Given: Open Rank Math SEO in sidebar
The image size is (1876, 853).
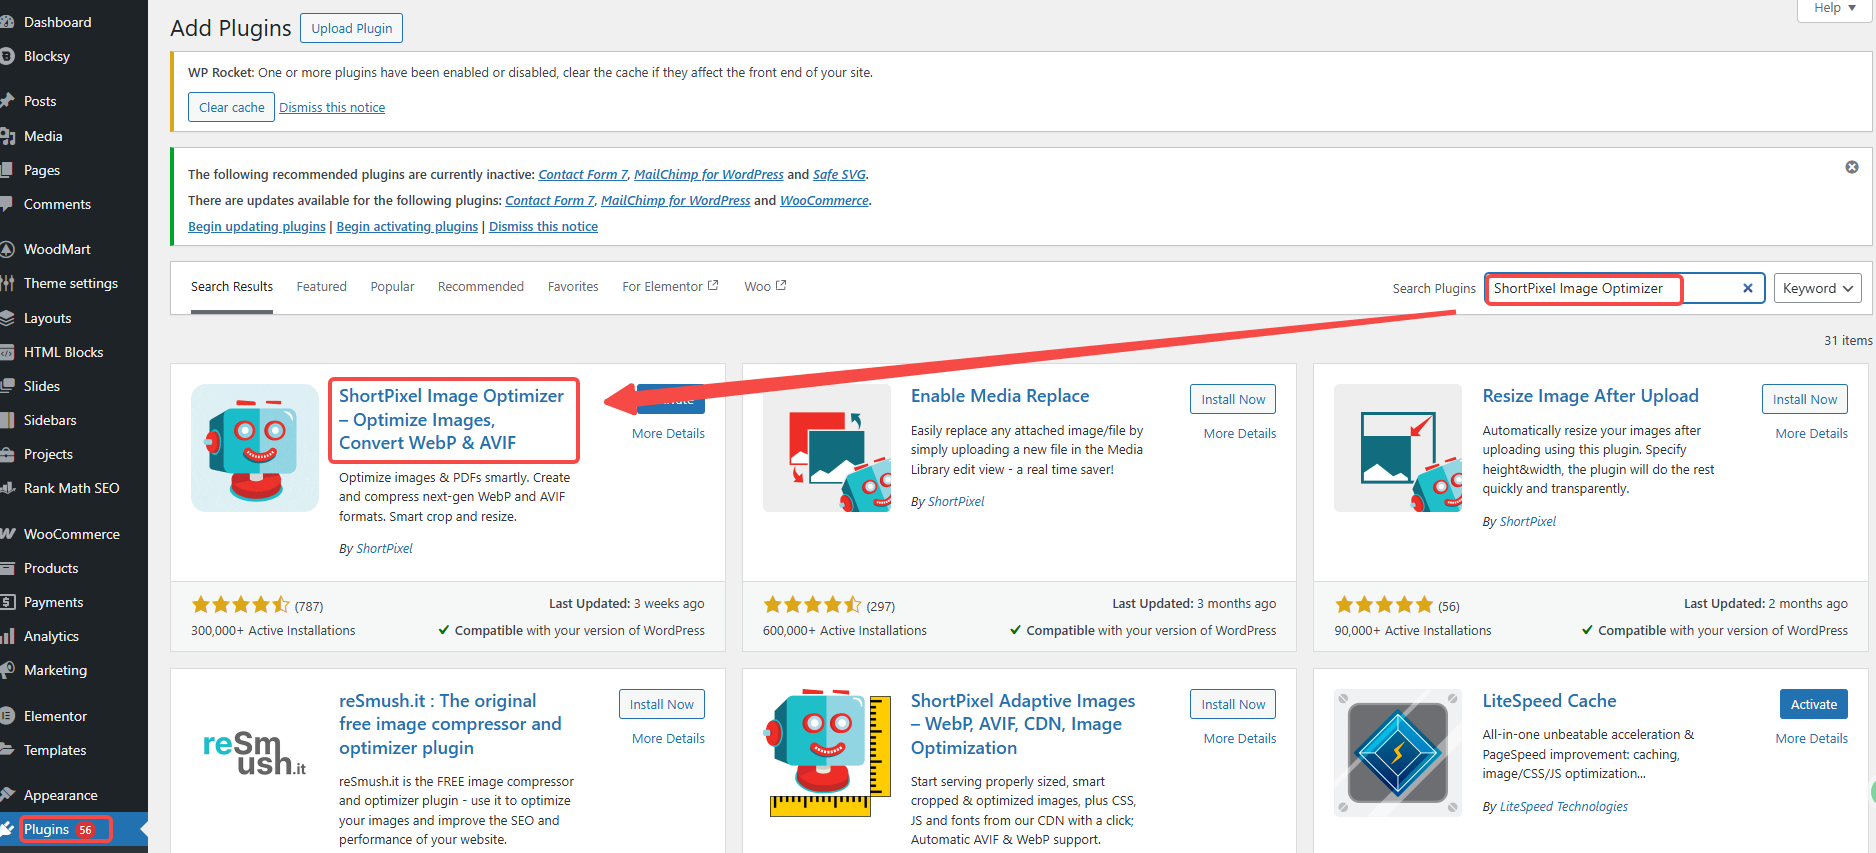Looking at the screenshot, I should click(71, 488).
